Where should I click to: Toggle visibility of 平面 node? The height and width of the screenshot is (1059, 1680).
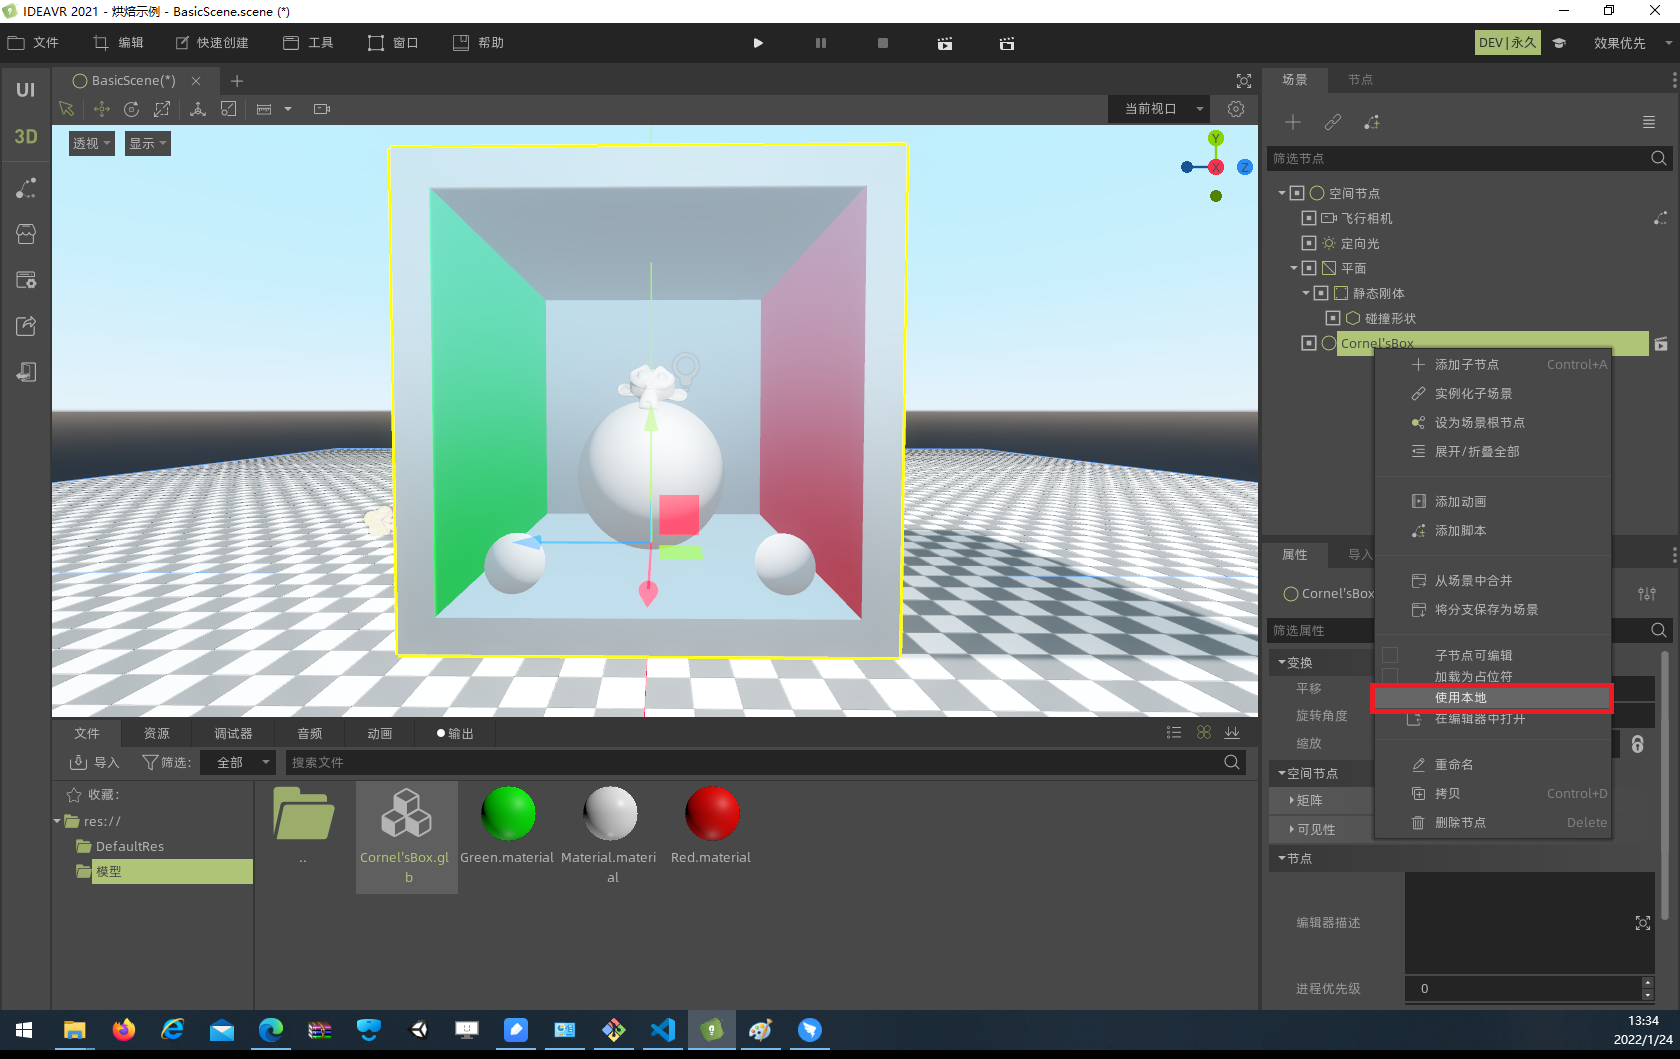[1309, 268]
